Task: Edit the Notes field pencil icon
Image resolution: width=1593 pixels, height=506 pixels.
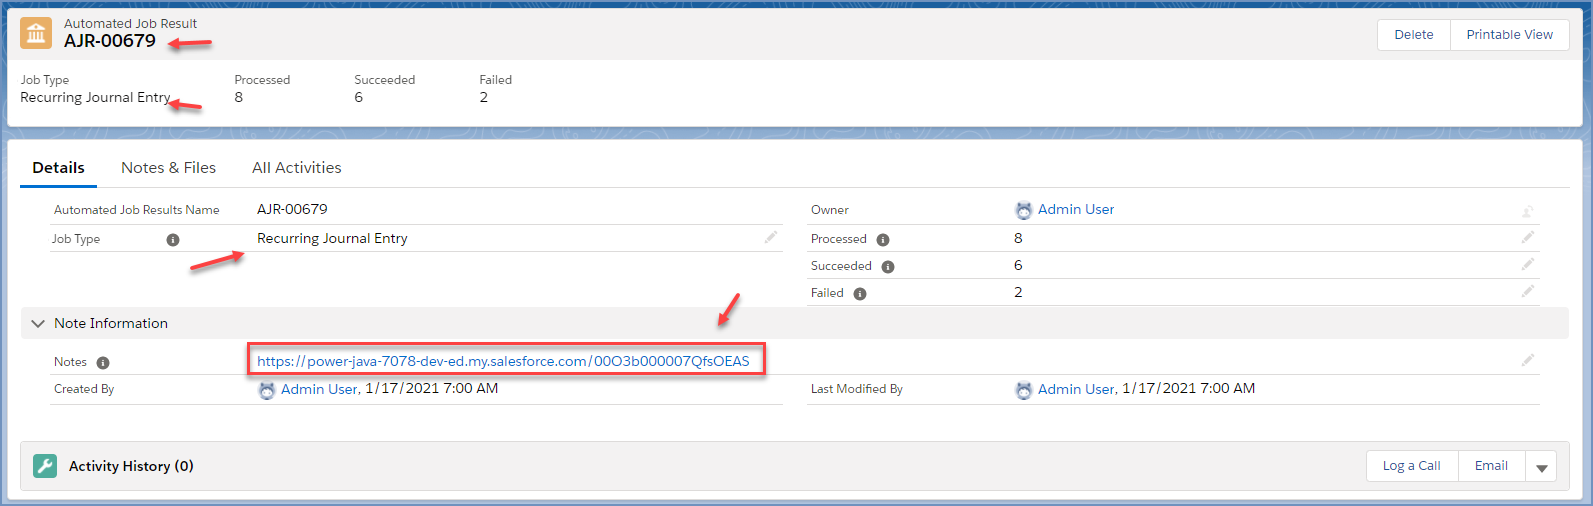Action: pyautogui.click(x=1528, y=360)
